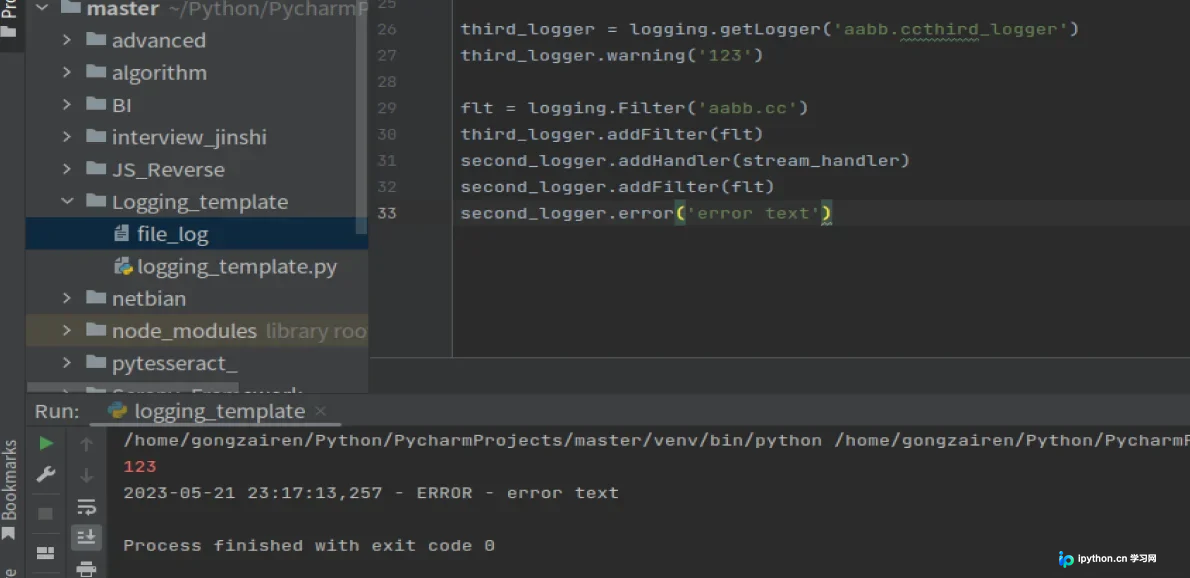Screen dimensions: 1190x578
Task: Click second_logger.addHandler(stream_handler) line
Action: point(685,161)
